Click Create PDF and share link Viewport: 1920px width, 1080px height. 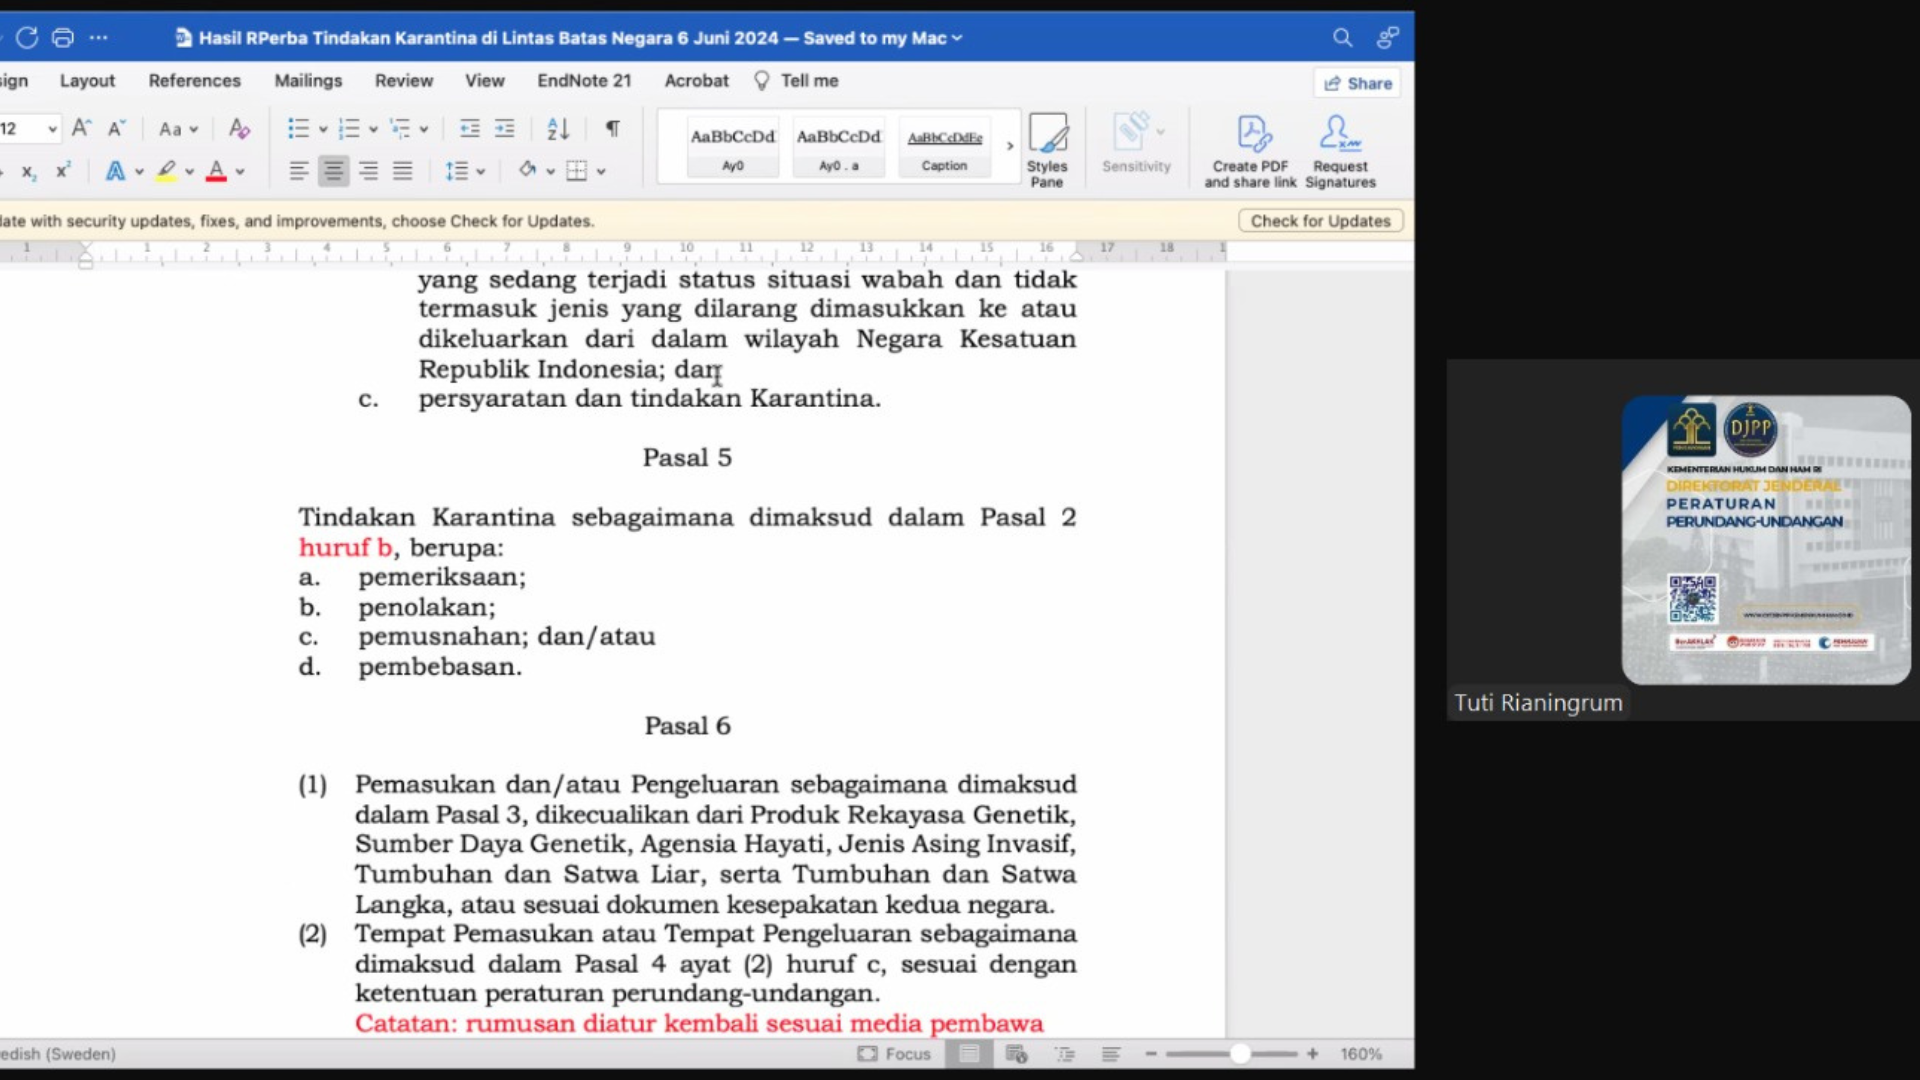[1250, 150]
